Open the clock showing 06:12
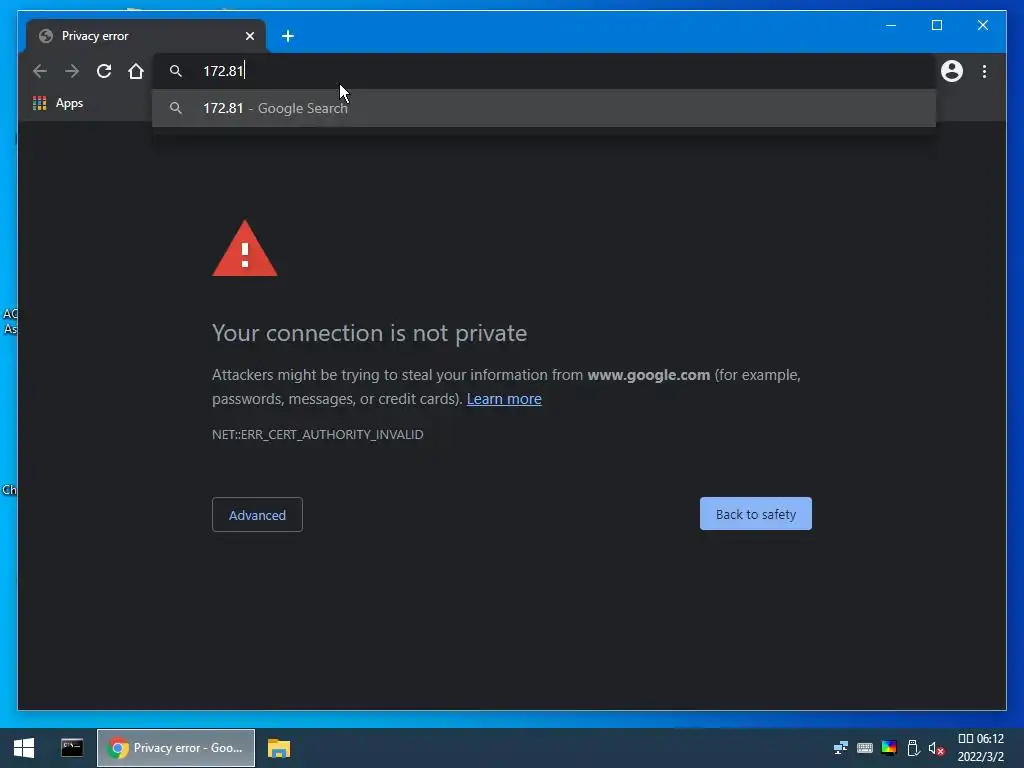Image resolution: width=1024 pixels, height=768 pixels. point(980,748)
